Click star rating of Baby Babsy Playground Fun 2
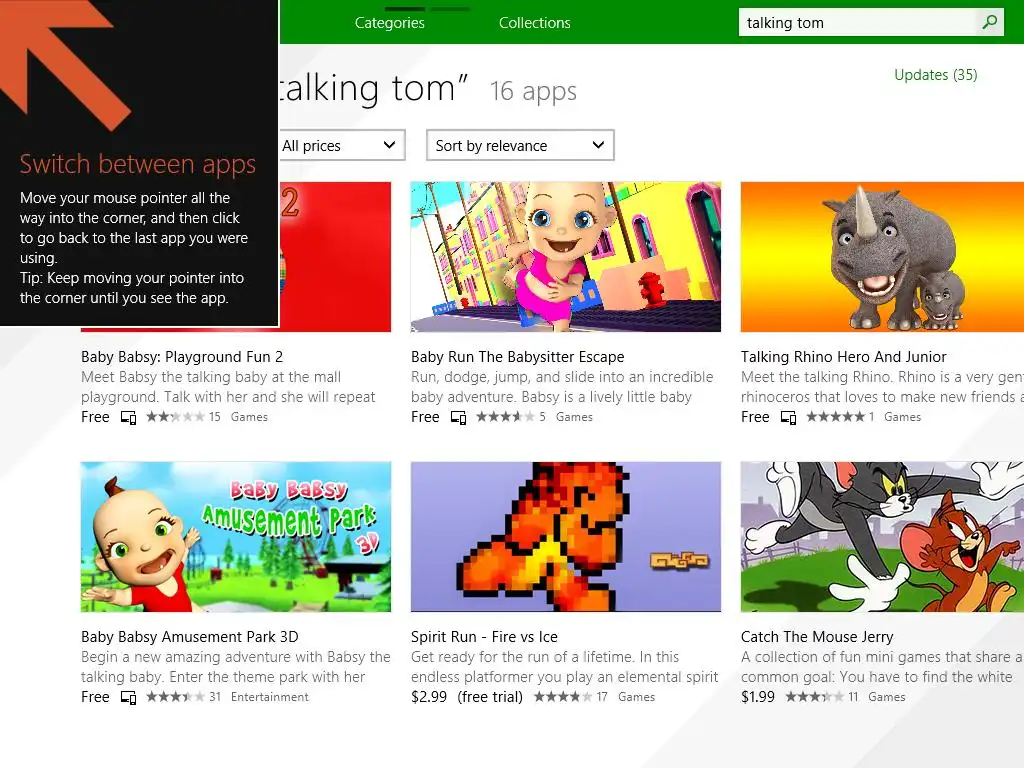 click(x=174, y=417)
